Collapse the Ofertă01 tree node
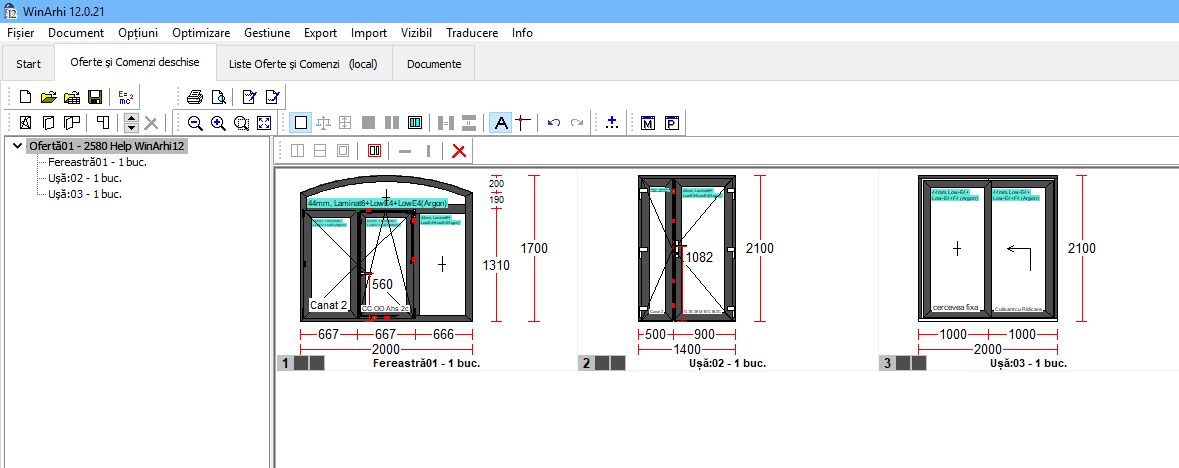 (x=17, y=146)
